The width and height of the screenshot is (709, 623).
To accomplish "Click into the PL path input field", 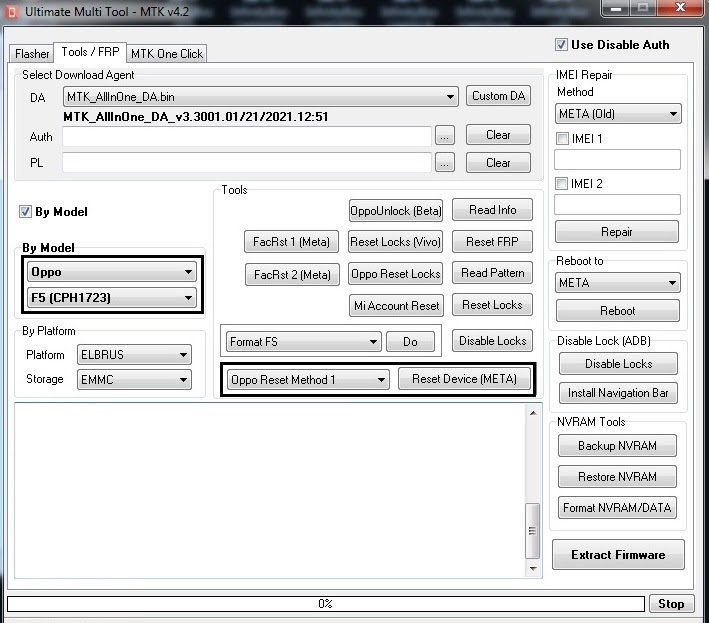I will 247,163.
